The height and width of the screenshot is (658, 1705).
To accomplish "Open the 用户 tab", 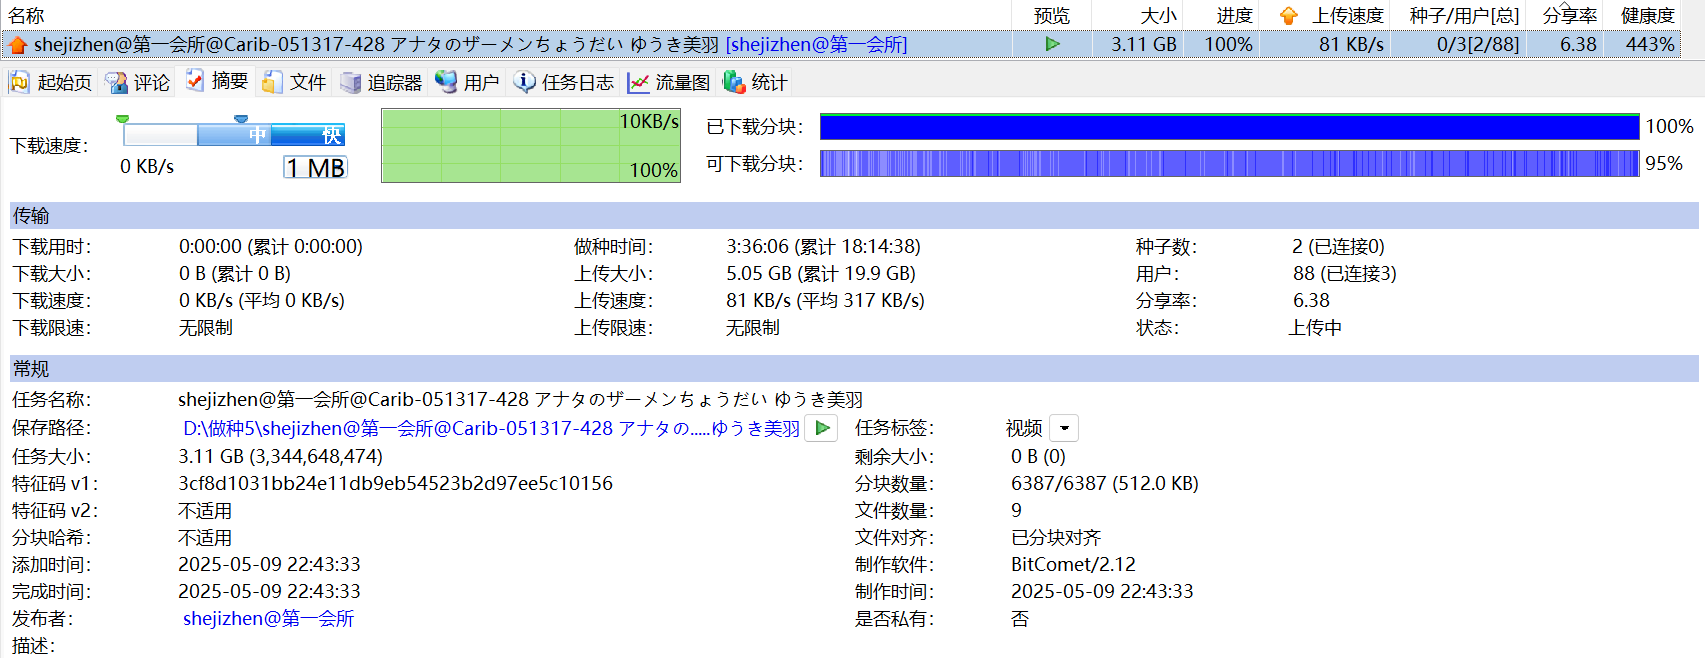I will pyautogui.click(x=467, y=82).
